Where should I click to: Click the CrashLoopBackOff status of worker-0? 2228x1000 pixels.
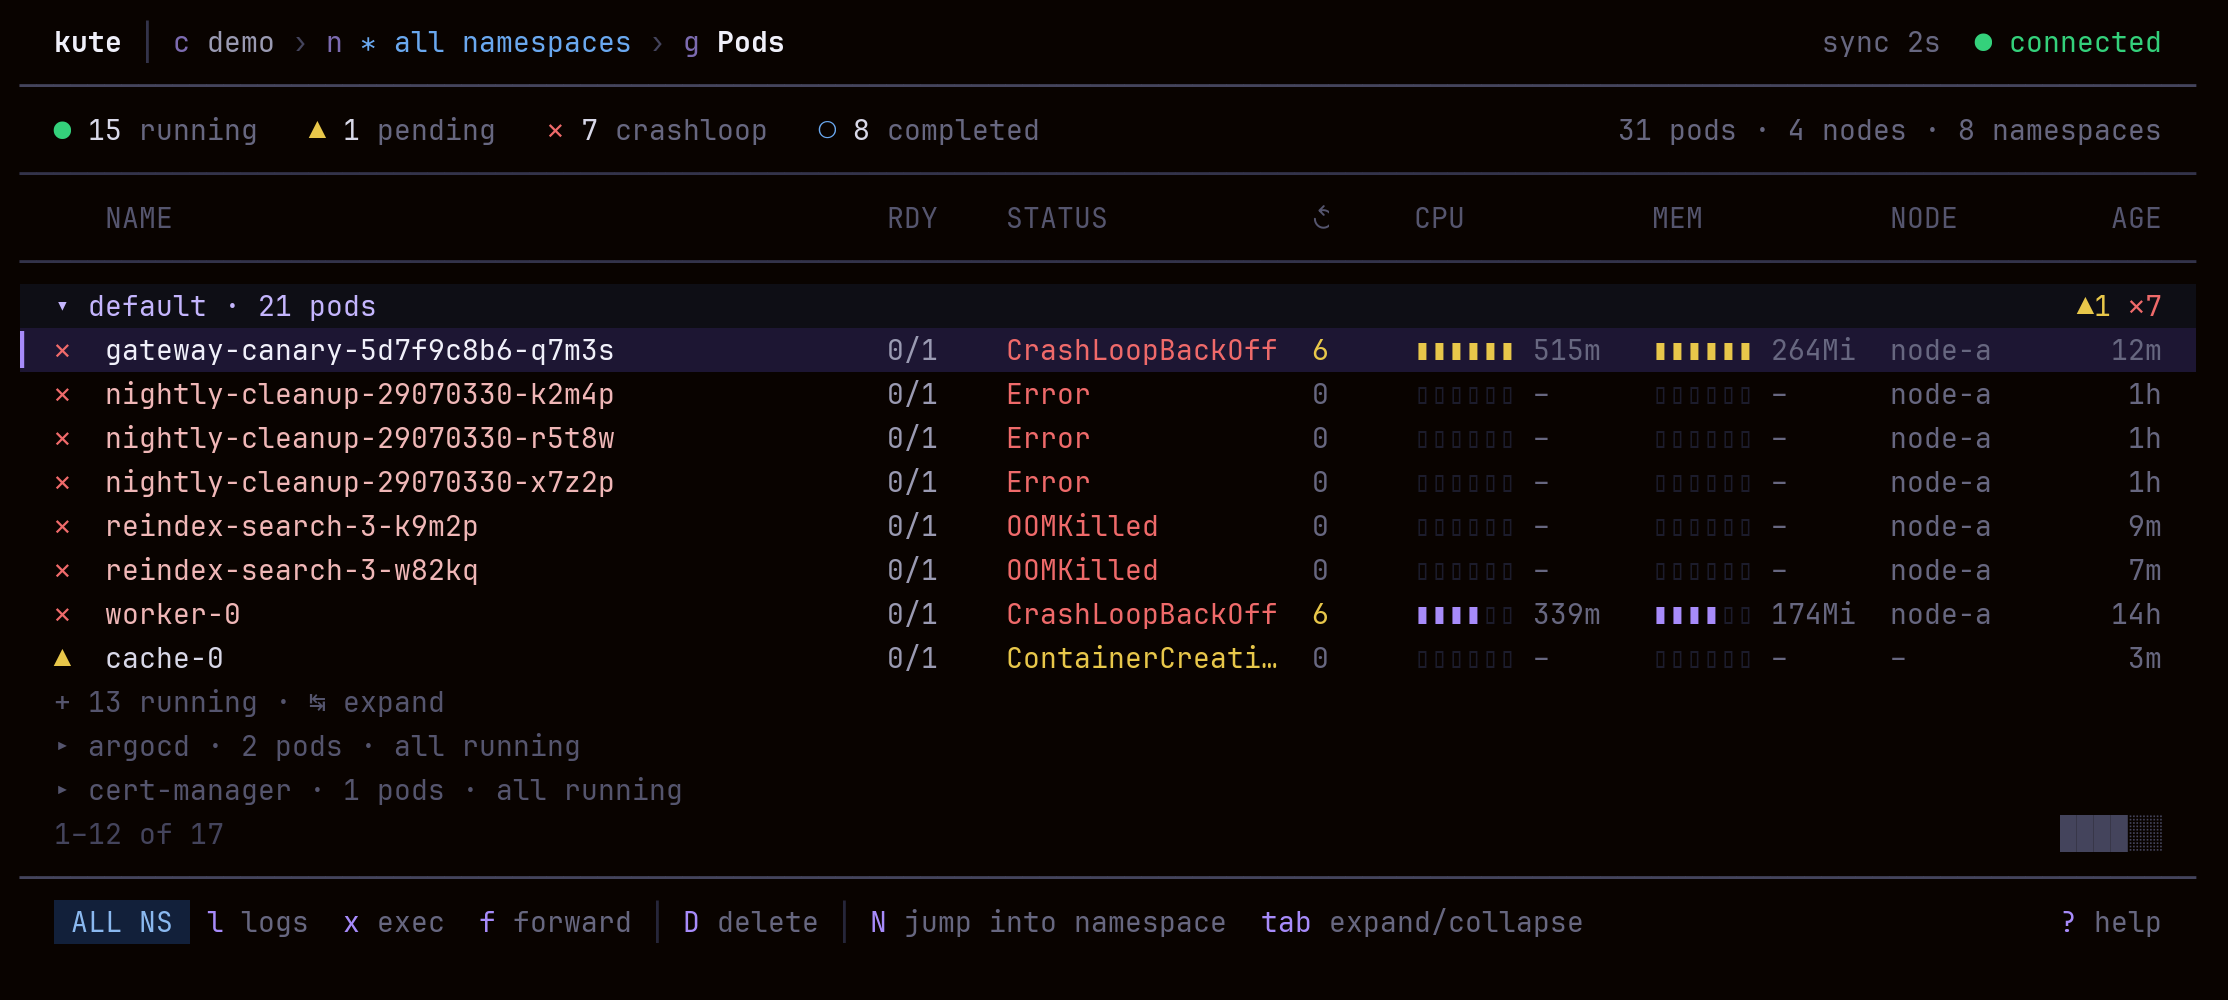point(1142,615)
